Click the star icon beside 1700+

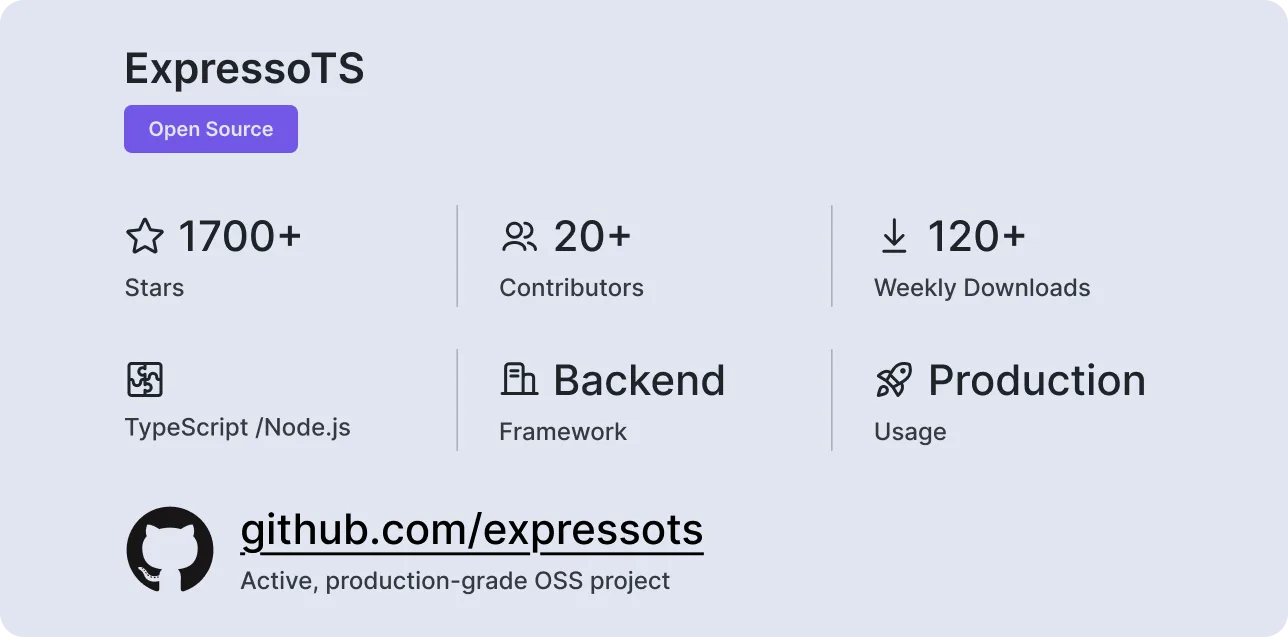pos(144,237)
